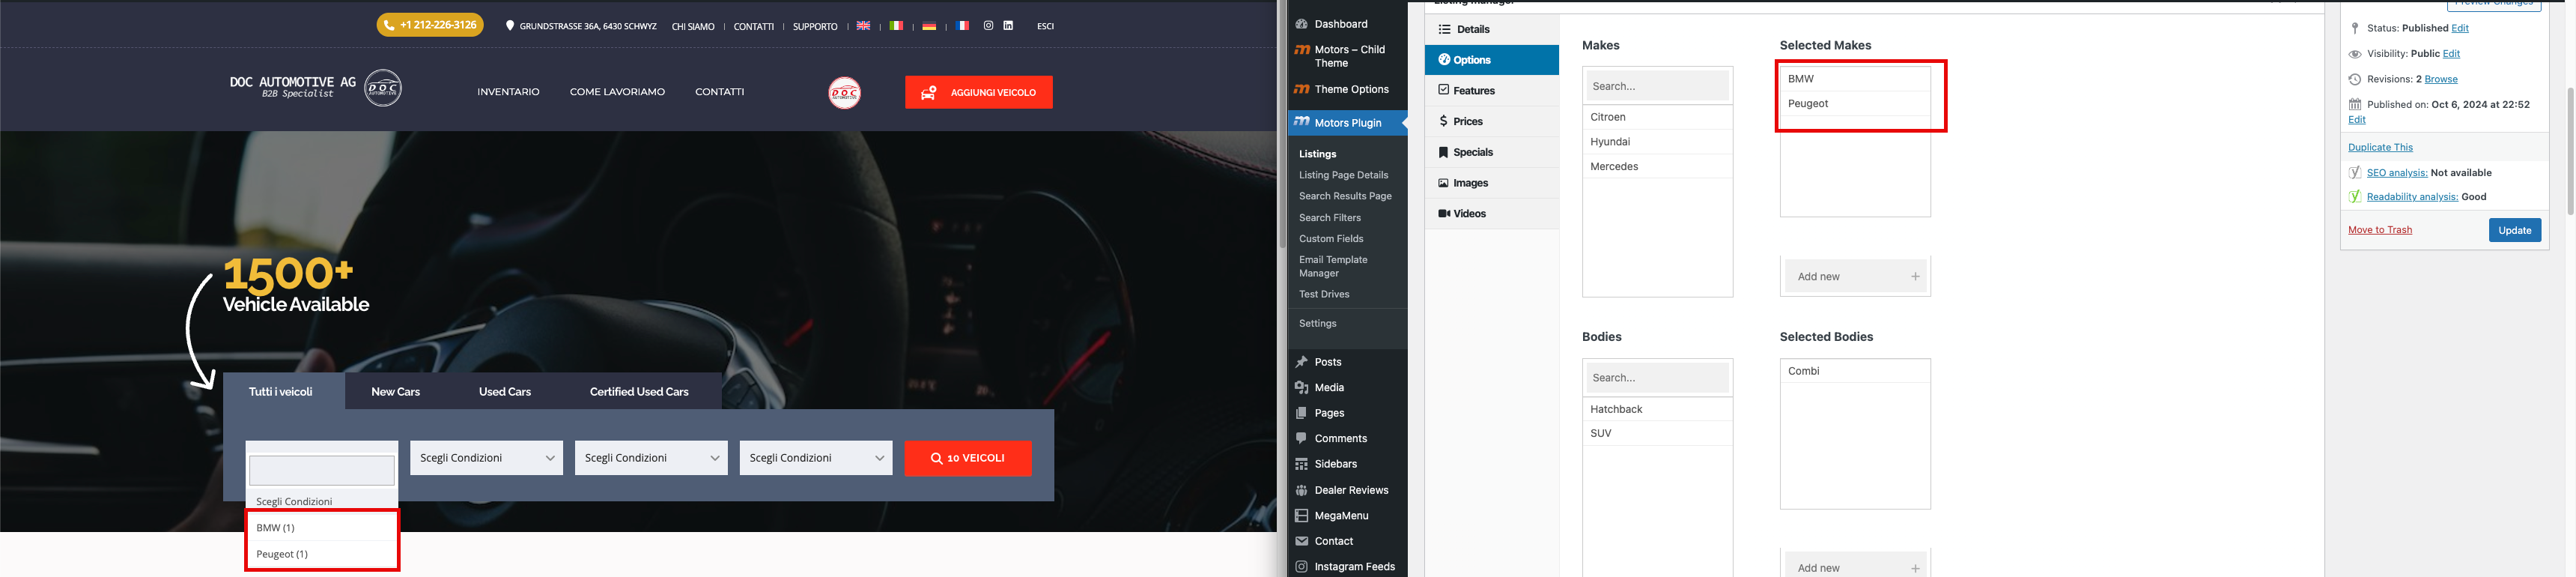Image resolution: width=2576 pixels, height=577 pixels.
Task: Click the Dealer Reviews icon in sidebar
Action: coord(1302,490)
